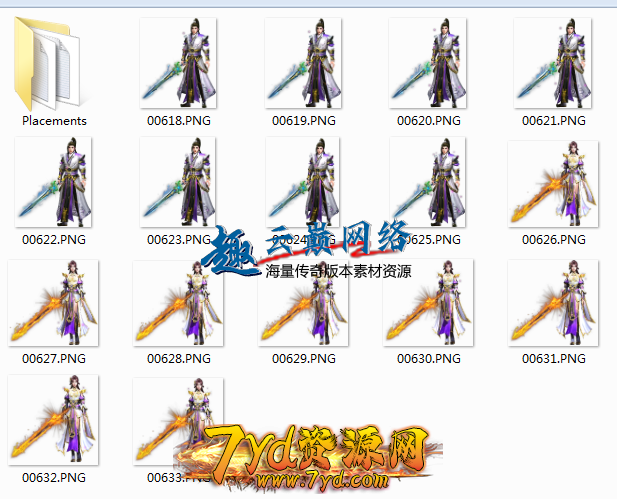Click the 00625.PNG file name
Viewport: 617px width, 499px height.
click(x=429, y=240)
